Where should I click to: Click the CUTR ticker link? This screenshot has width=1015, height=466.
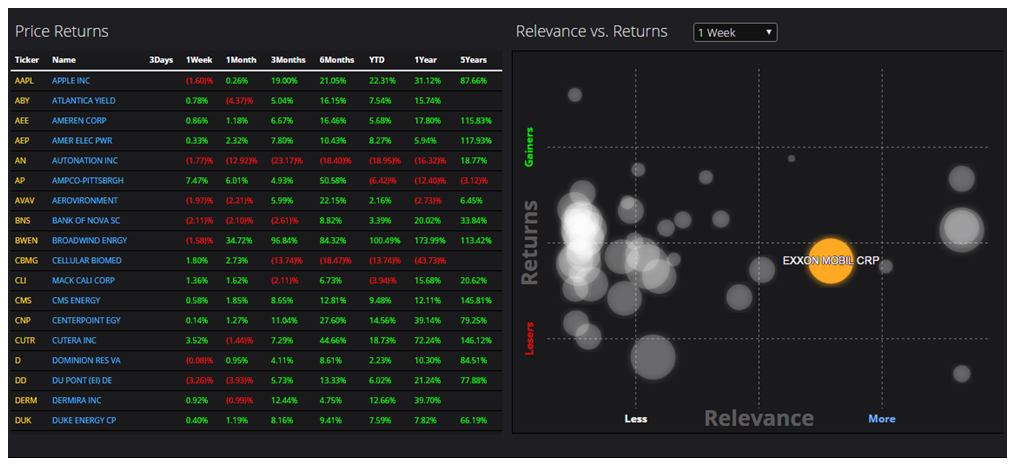coord(26,341)
